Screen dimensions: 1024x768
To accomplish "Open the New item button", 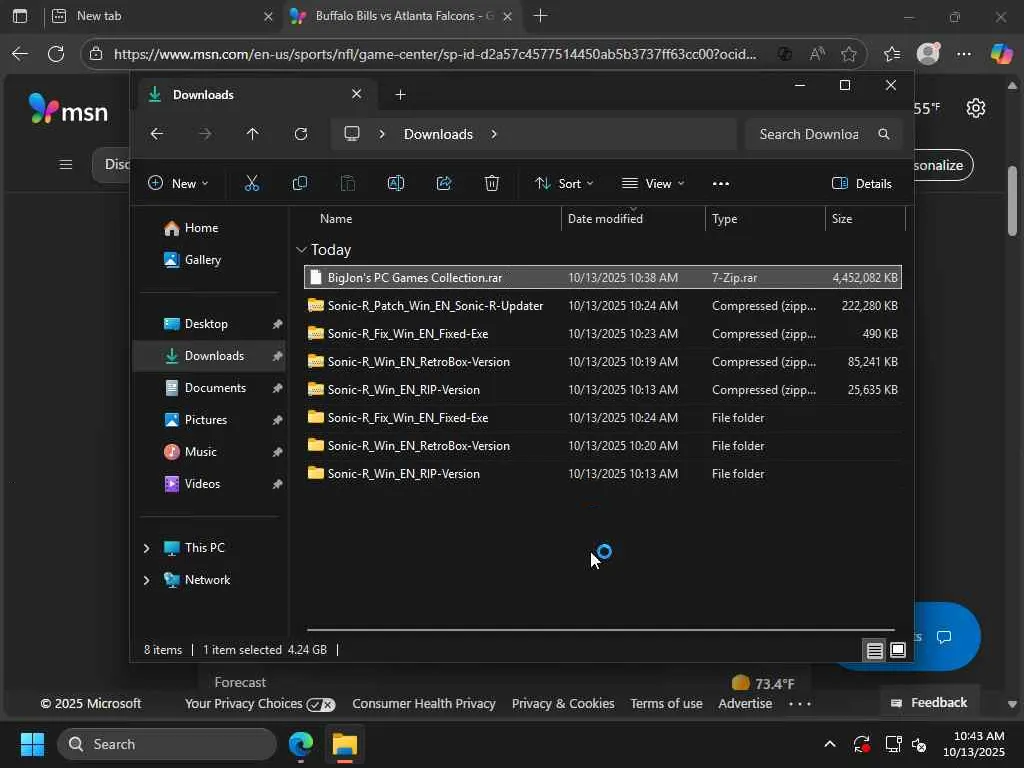I will pyautogui.click(x=178, y=183).
